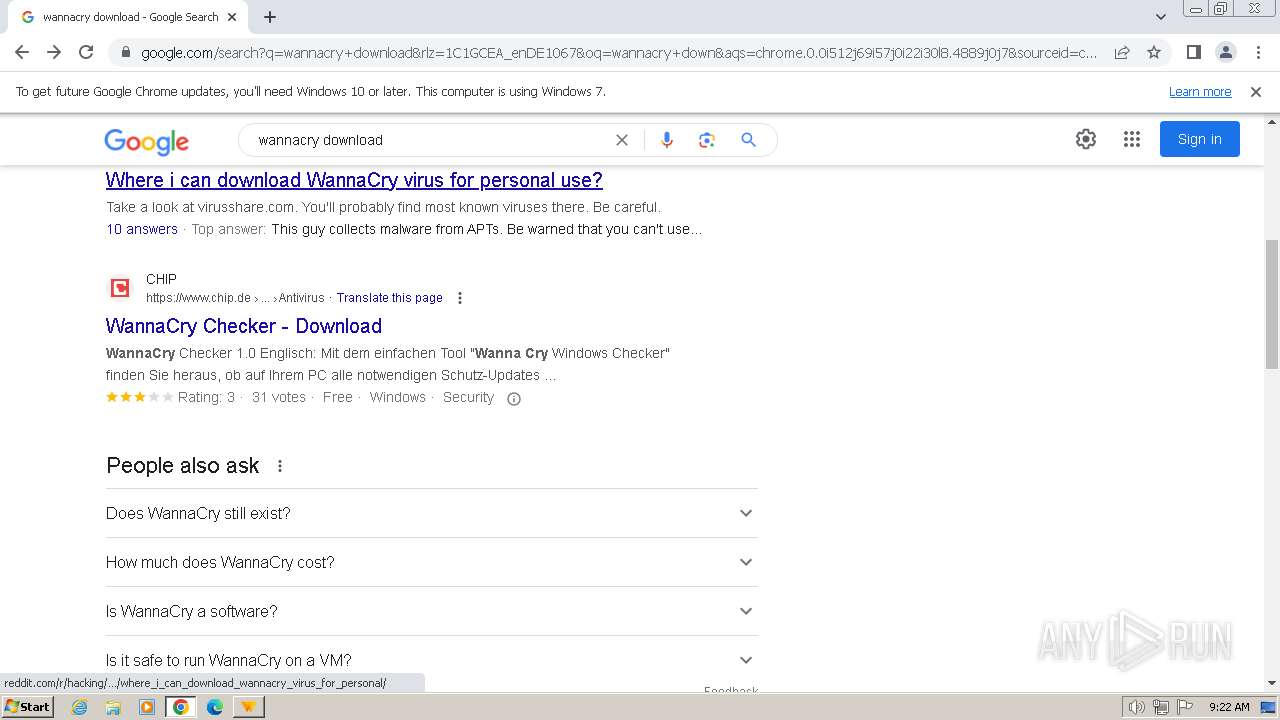Open new tab with plus button

pos(270,17)
